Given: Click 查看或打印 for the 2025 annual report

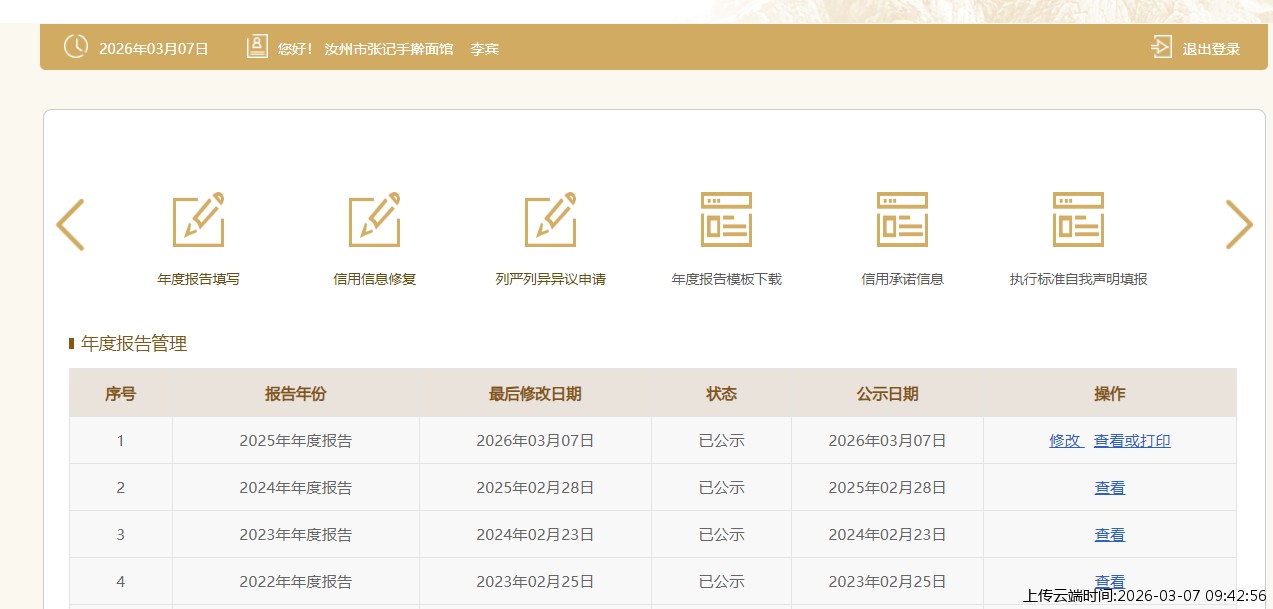Looking at the screenshot, I should tap(1132, 441).
